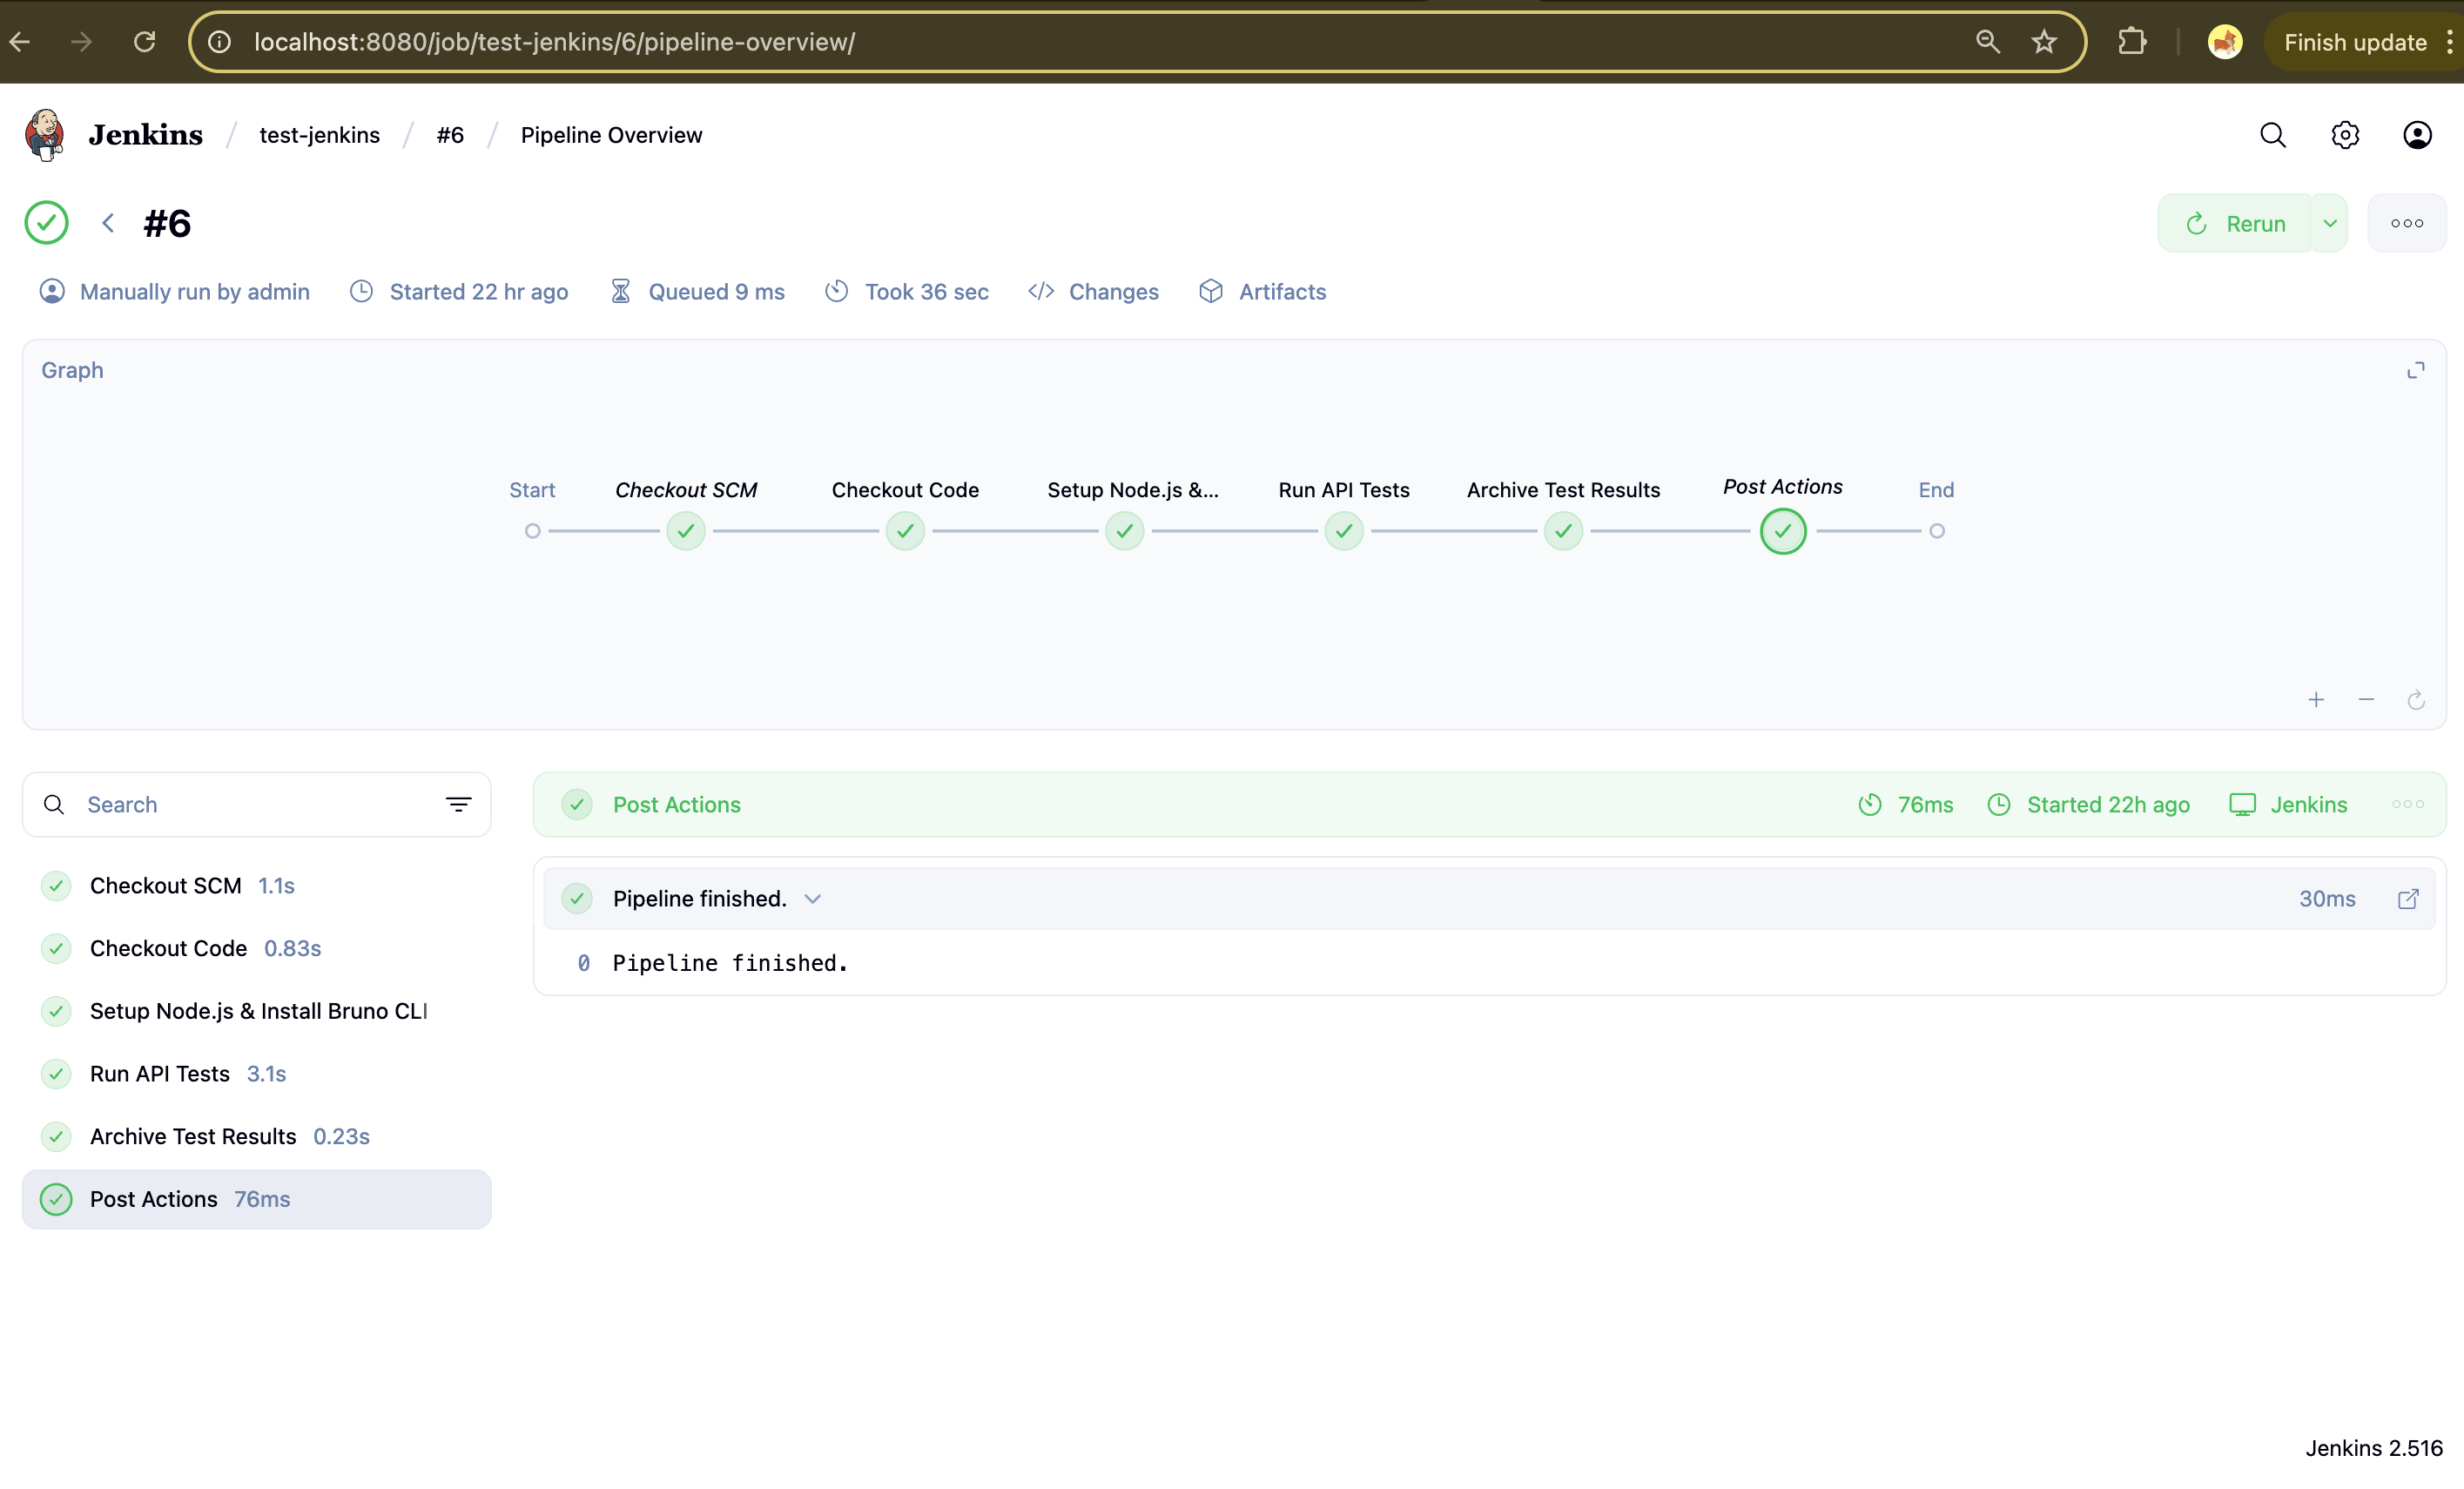Zoom in on the pipeline graph

2317,699
